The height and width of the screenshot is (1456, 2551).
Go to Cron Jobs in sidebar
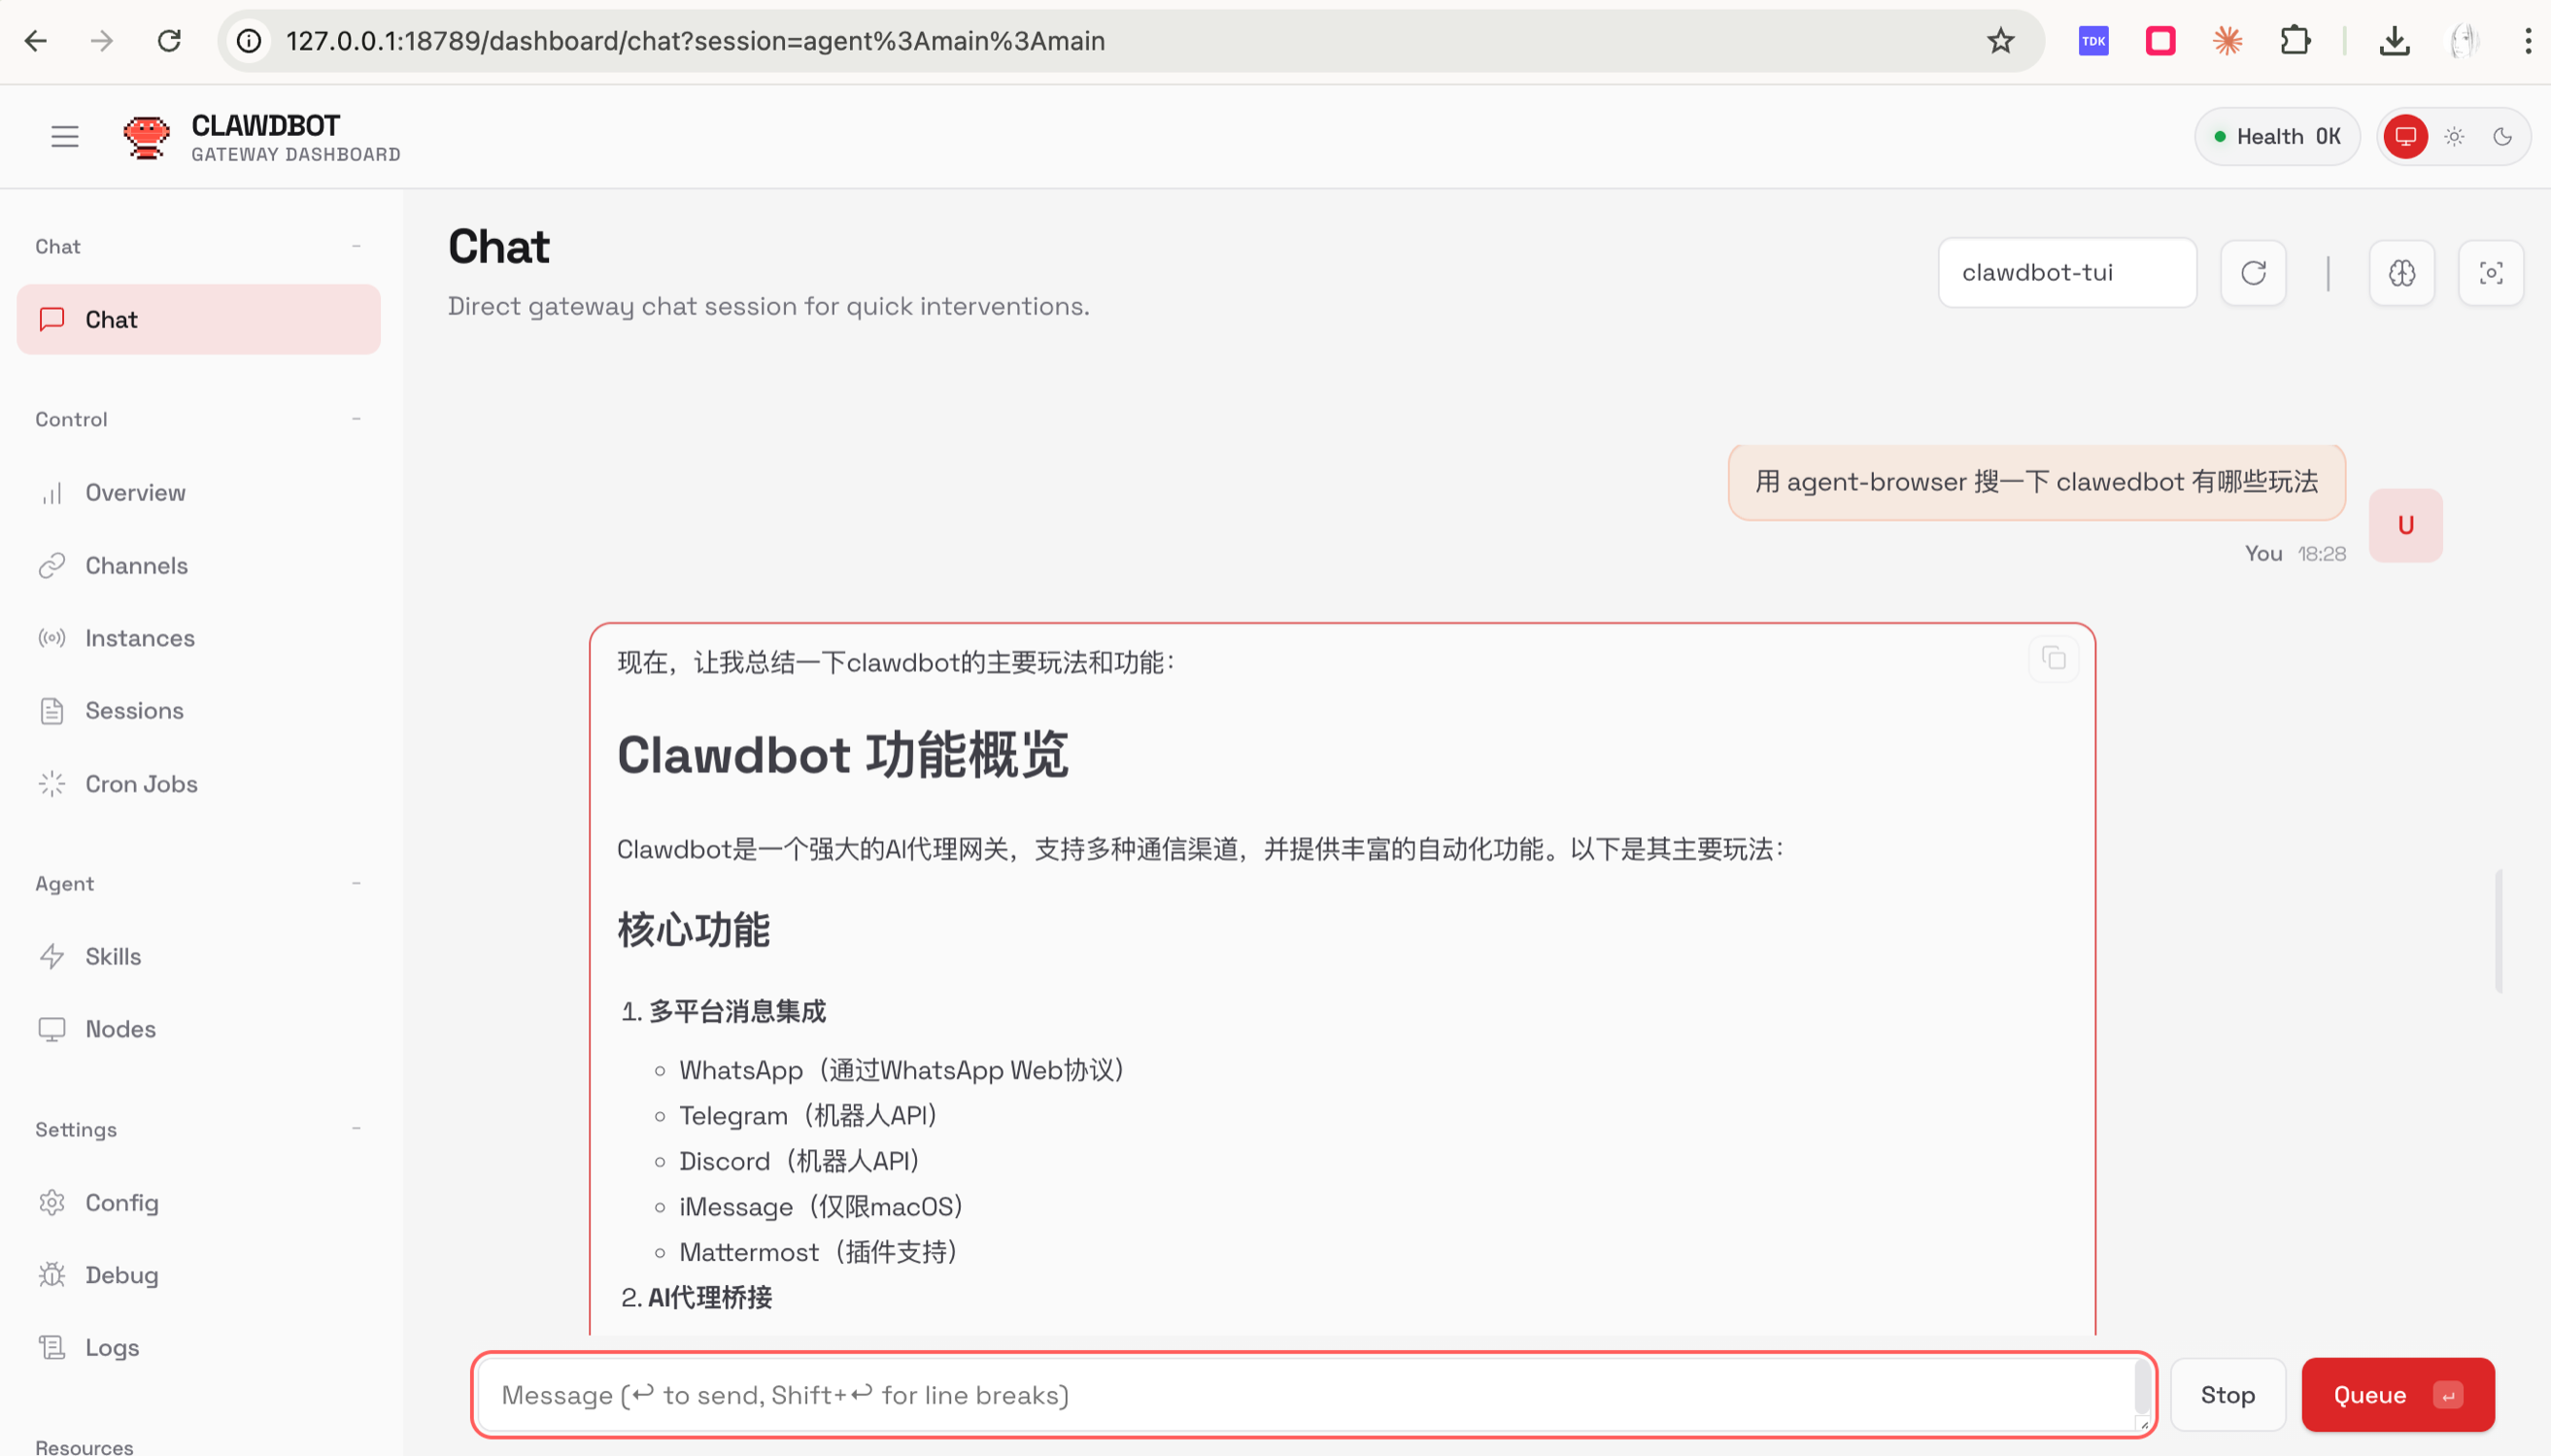[x=141, y=784]
